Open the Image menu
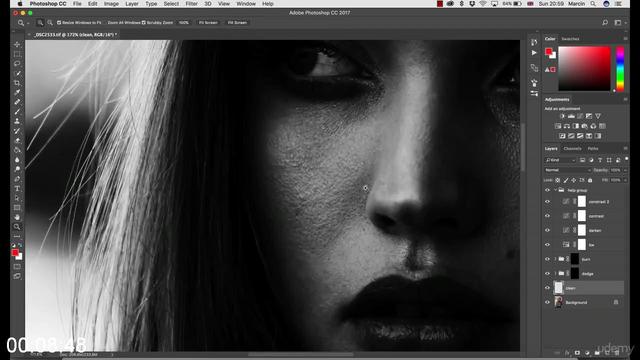The width and height of the screenshot is (640, 360). [x=111, y=4]
